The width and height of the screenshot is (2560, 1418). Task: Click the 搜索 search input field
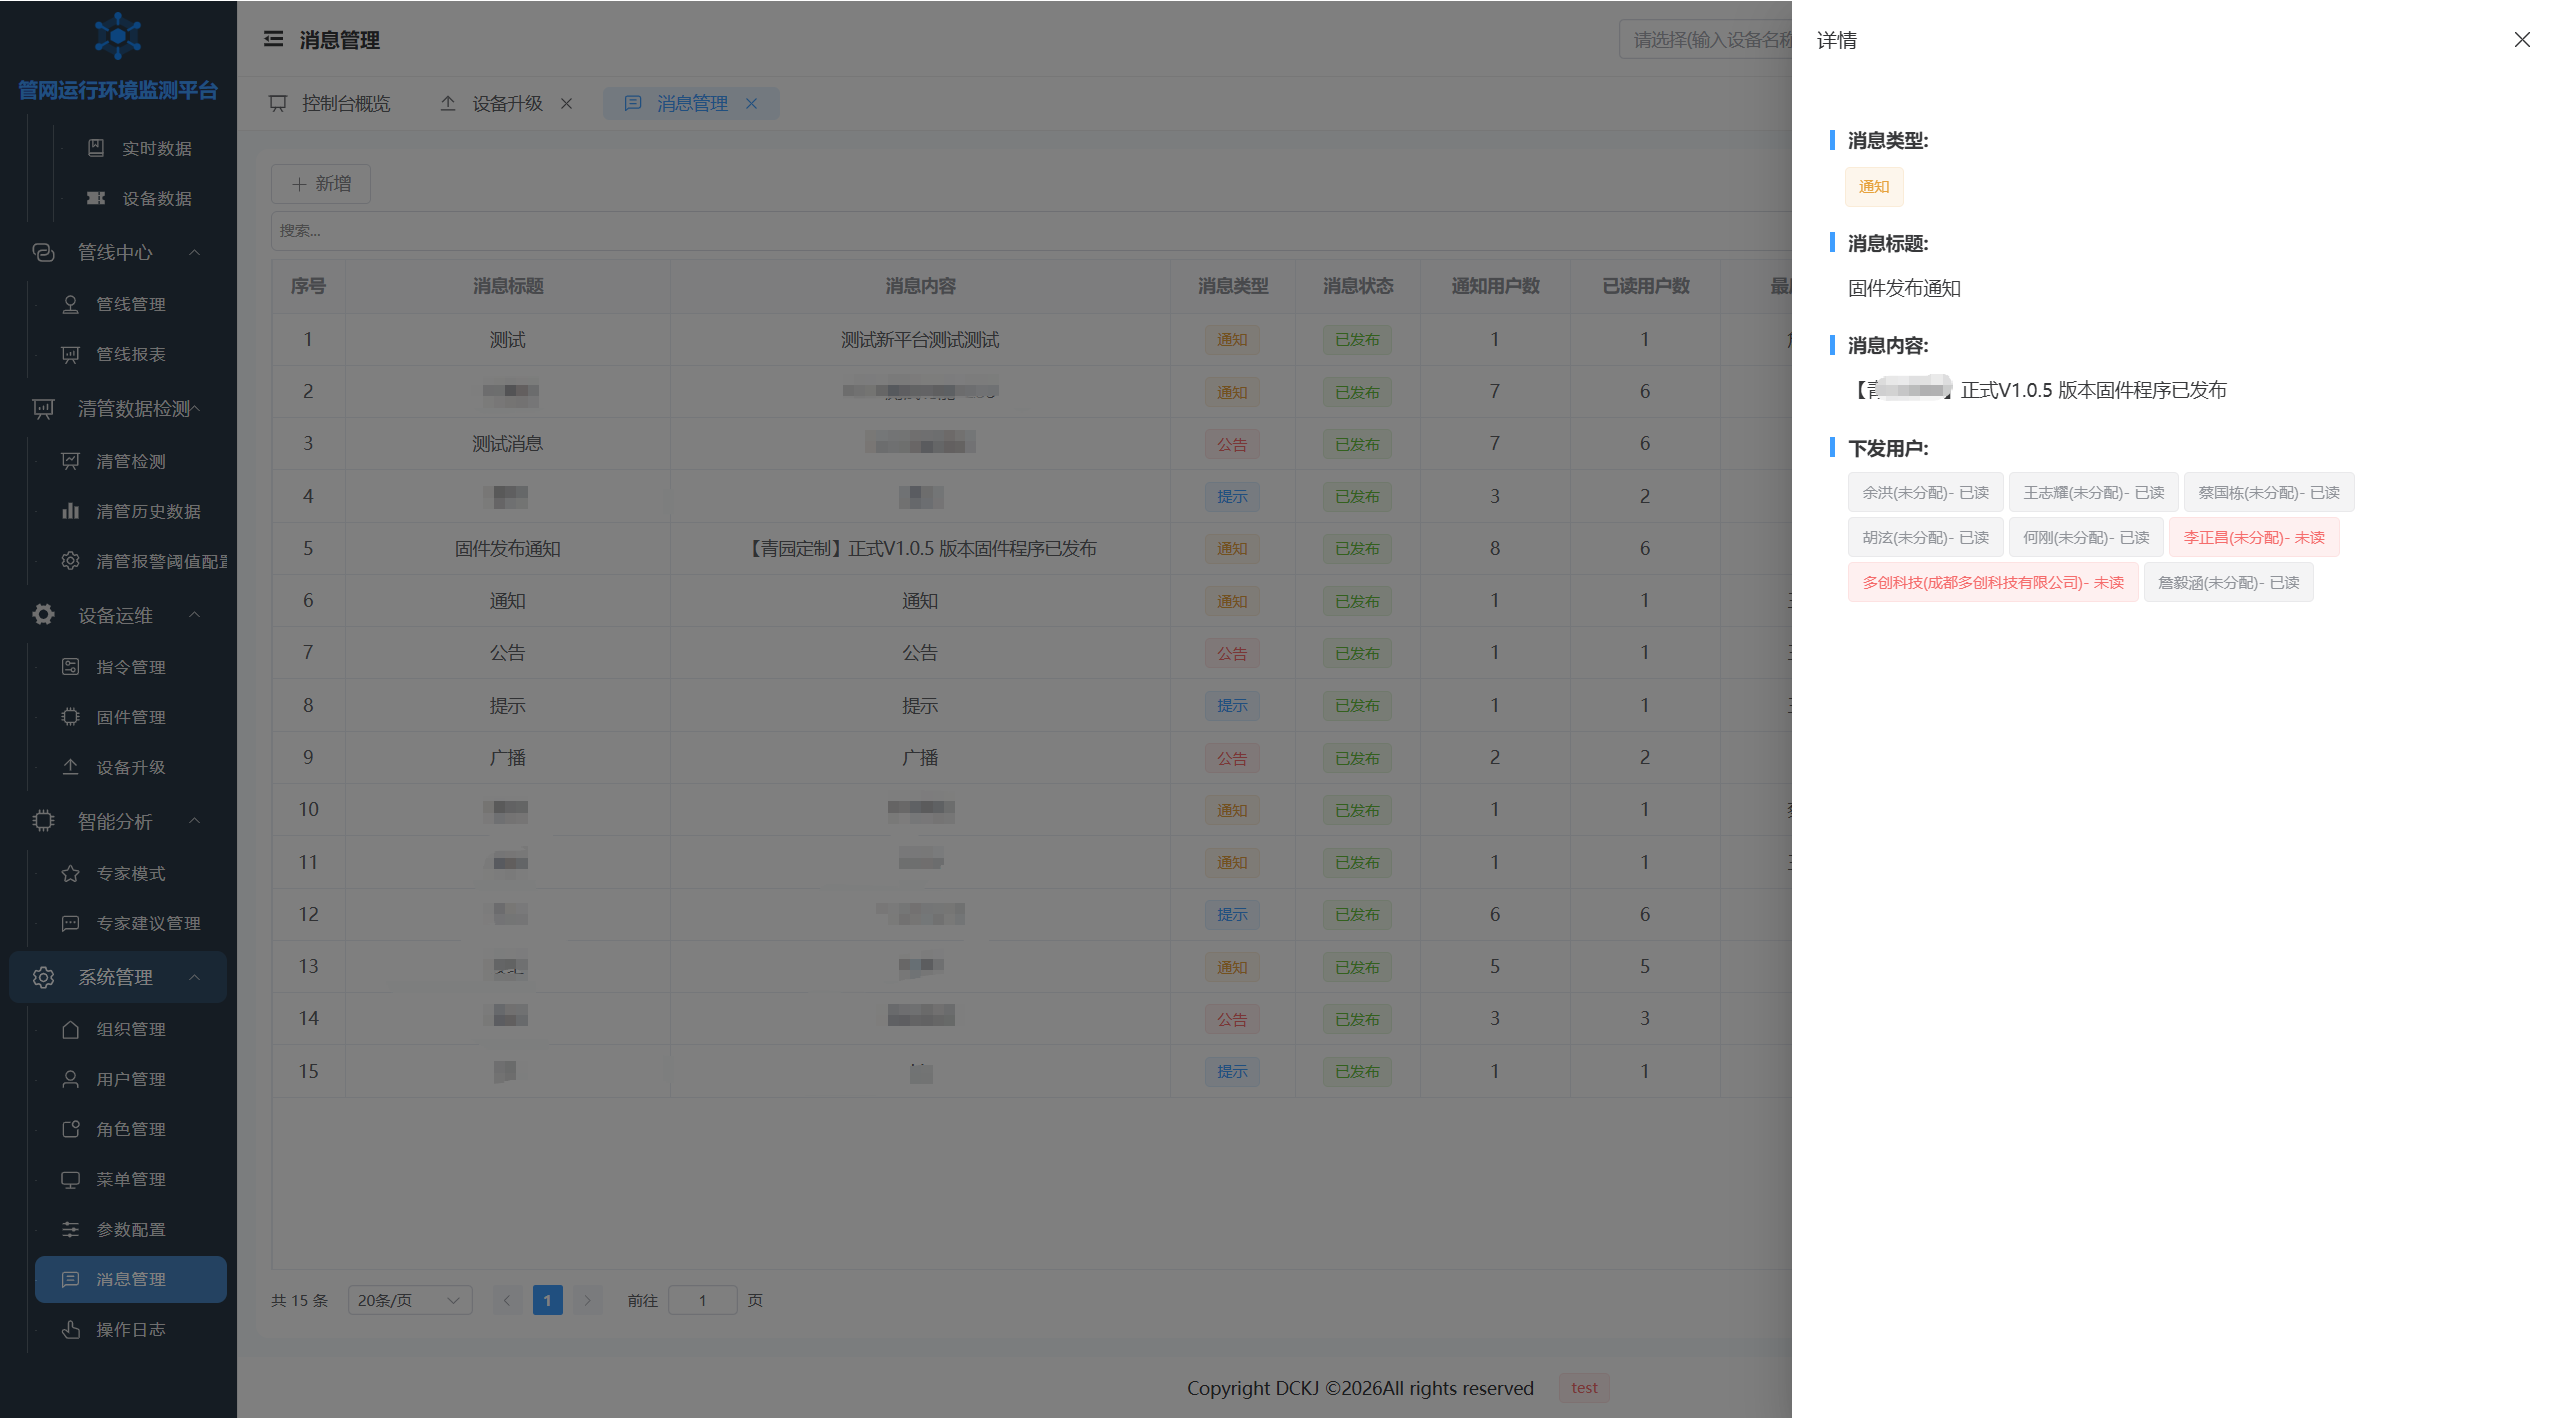(x=1030, y=230)
